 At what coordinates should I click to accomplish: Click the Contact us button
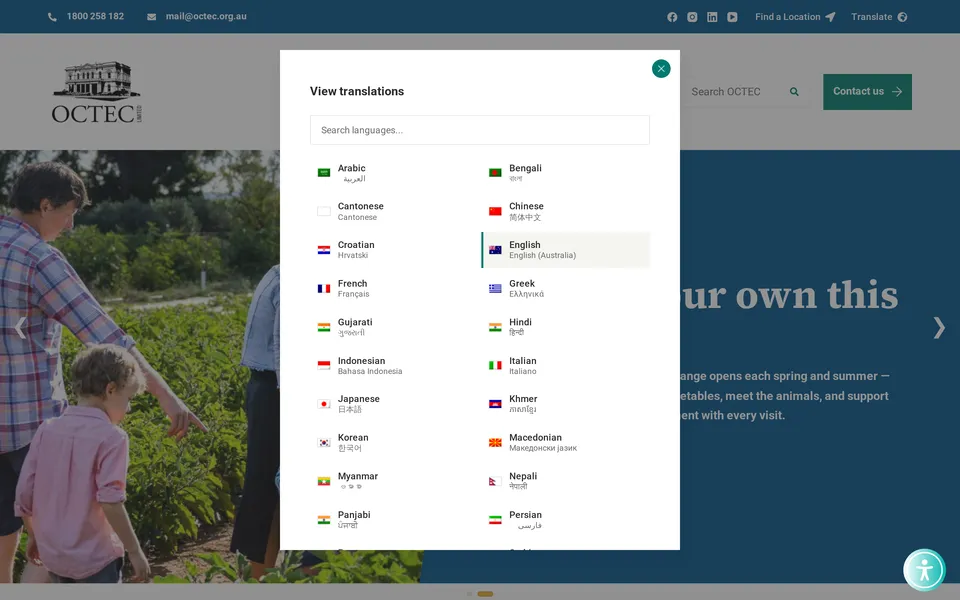click(x=867, y=92)
